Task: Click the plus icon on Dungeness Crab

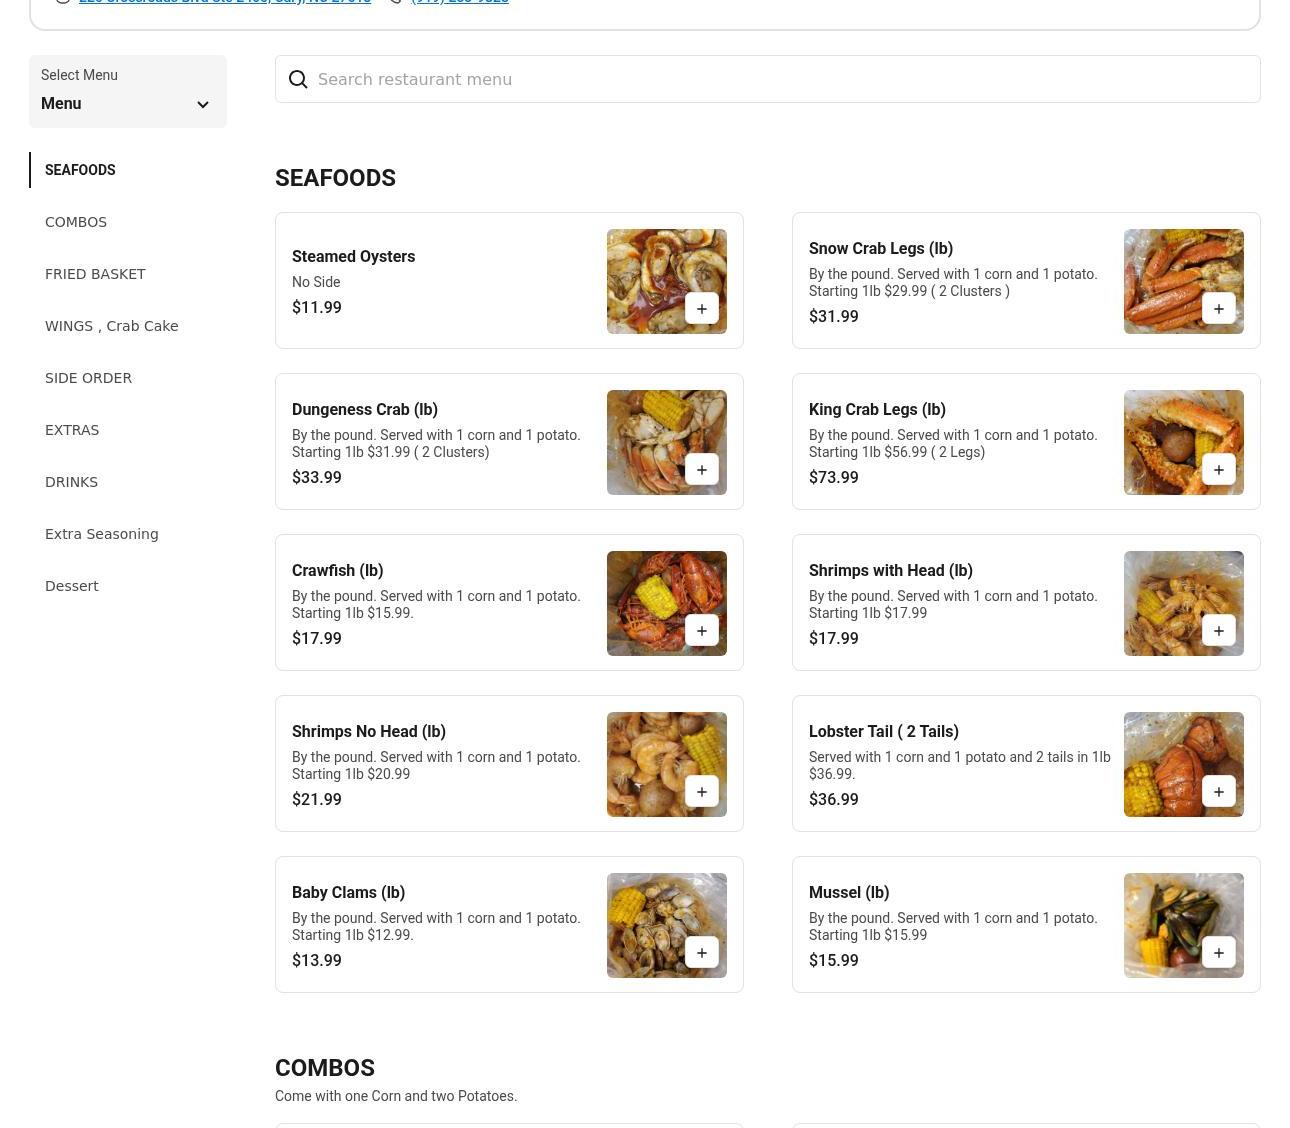Action: click(x=701, y=470)
